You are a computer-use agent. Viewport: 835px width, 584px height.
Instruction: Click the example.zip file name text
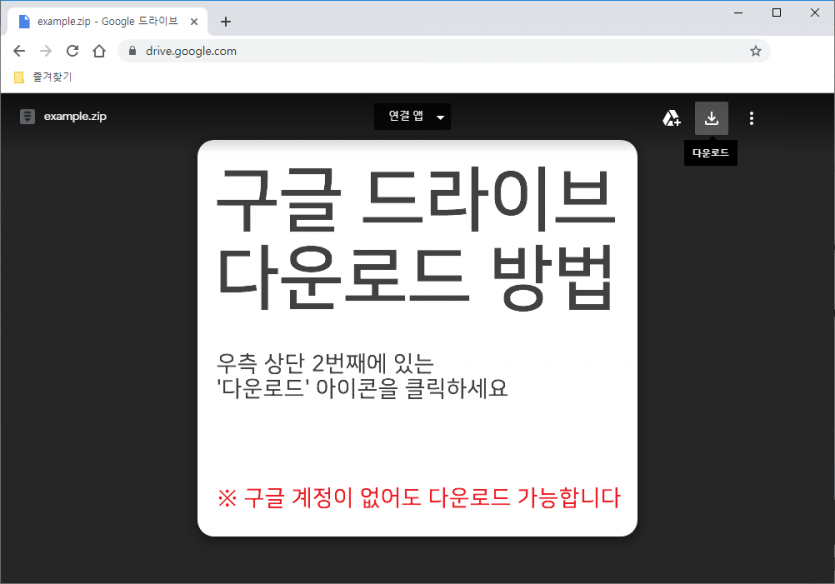[75, 117]
